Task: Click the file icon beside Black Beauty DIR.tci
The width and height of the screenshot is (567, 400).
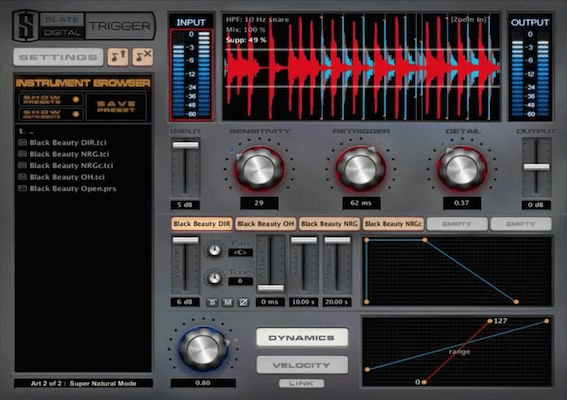Action: click(22, 142)
